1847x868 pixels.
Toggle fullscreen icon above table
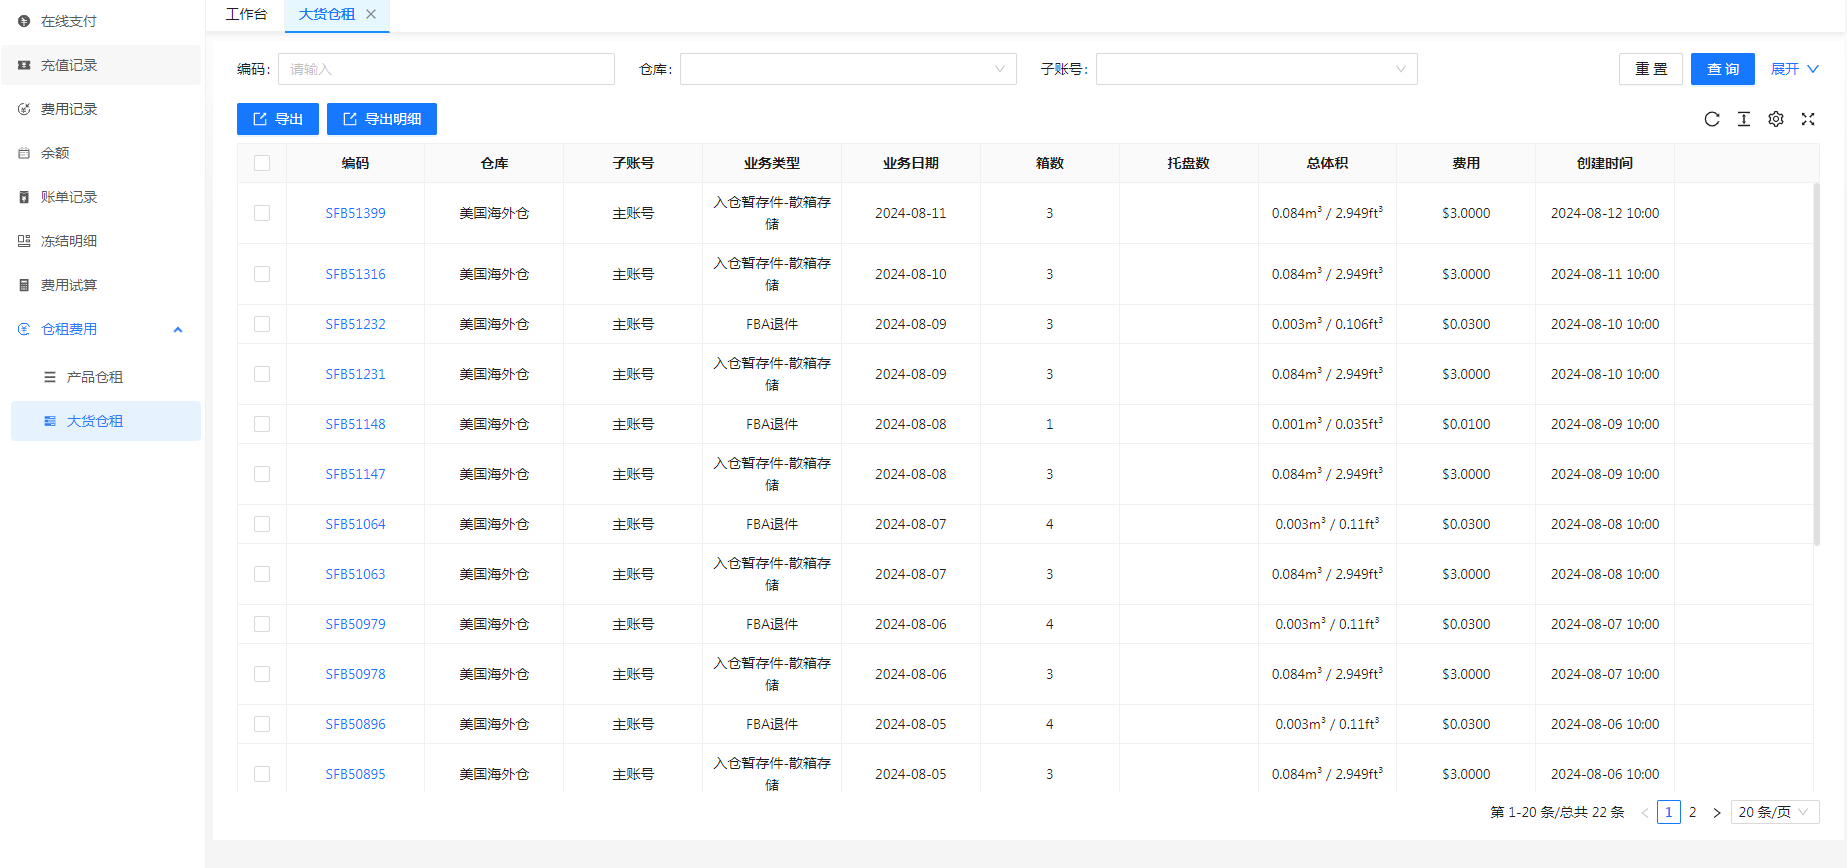pyautogui.click(x=1807, y=119)
